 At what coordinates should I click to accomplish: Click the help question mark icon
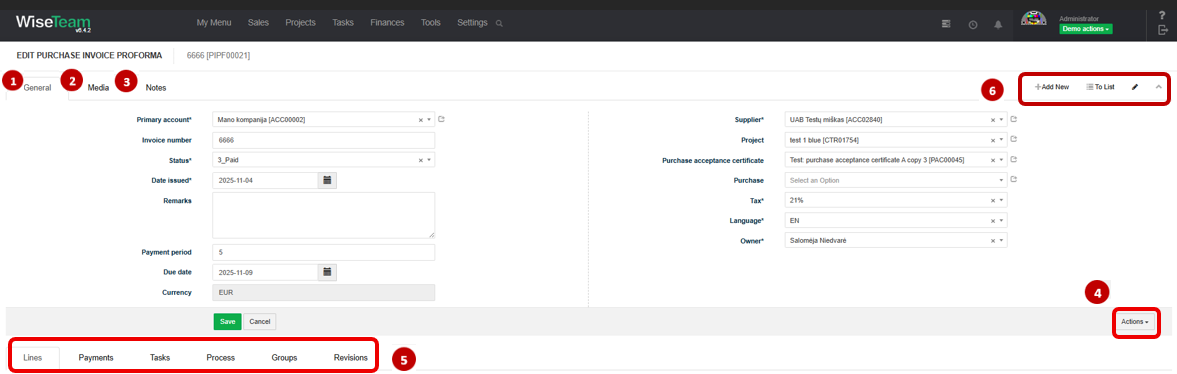pyautogui.click(x=1162, y=15)
